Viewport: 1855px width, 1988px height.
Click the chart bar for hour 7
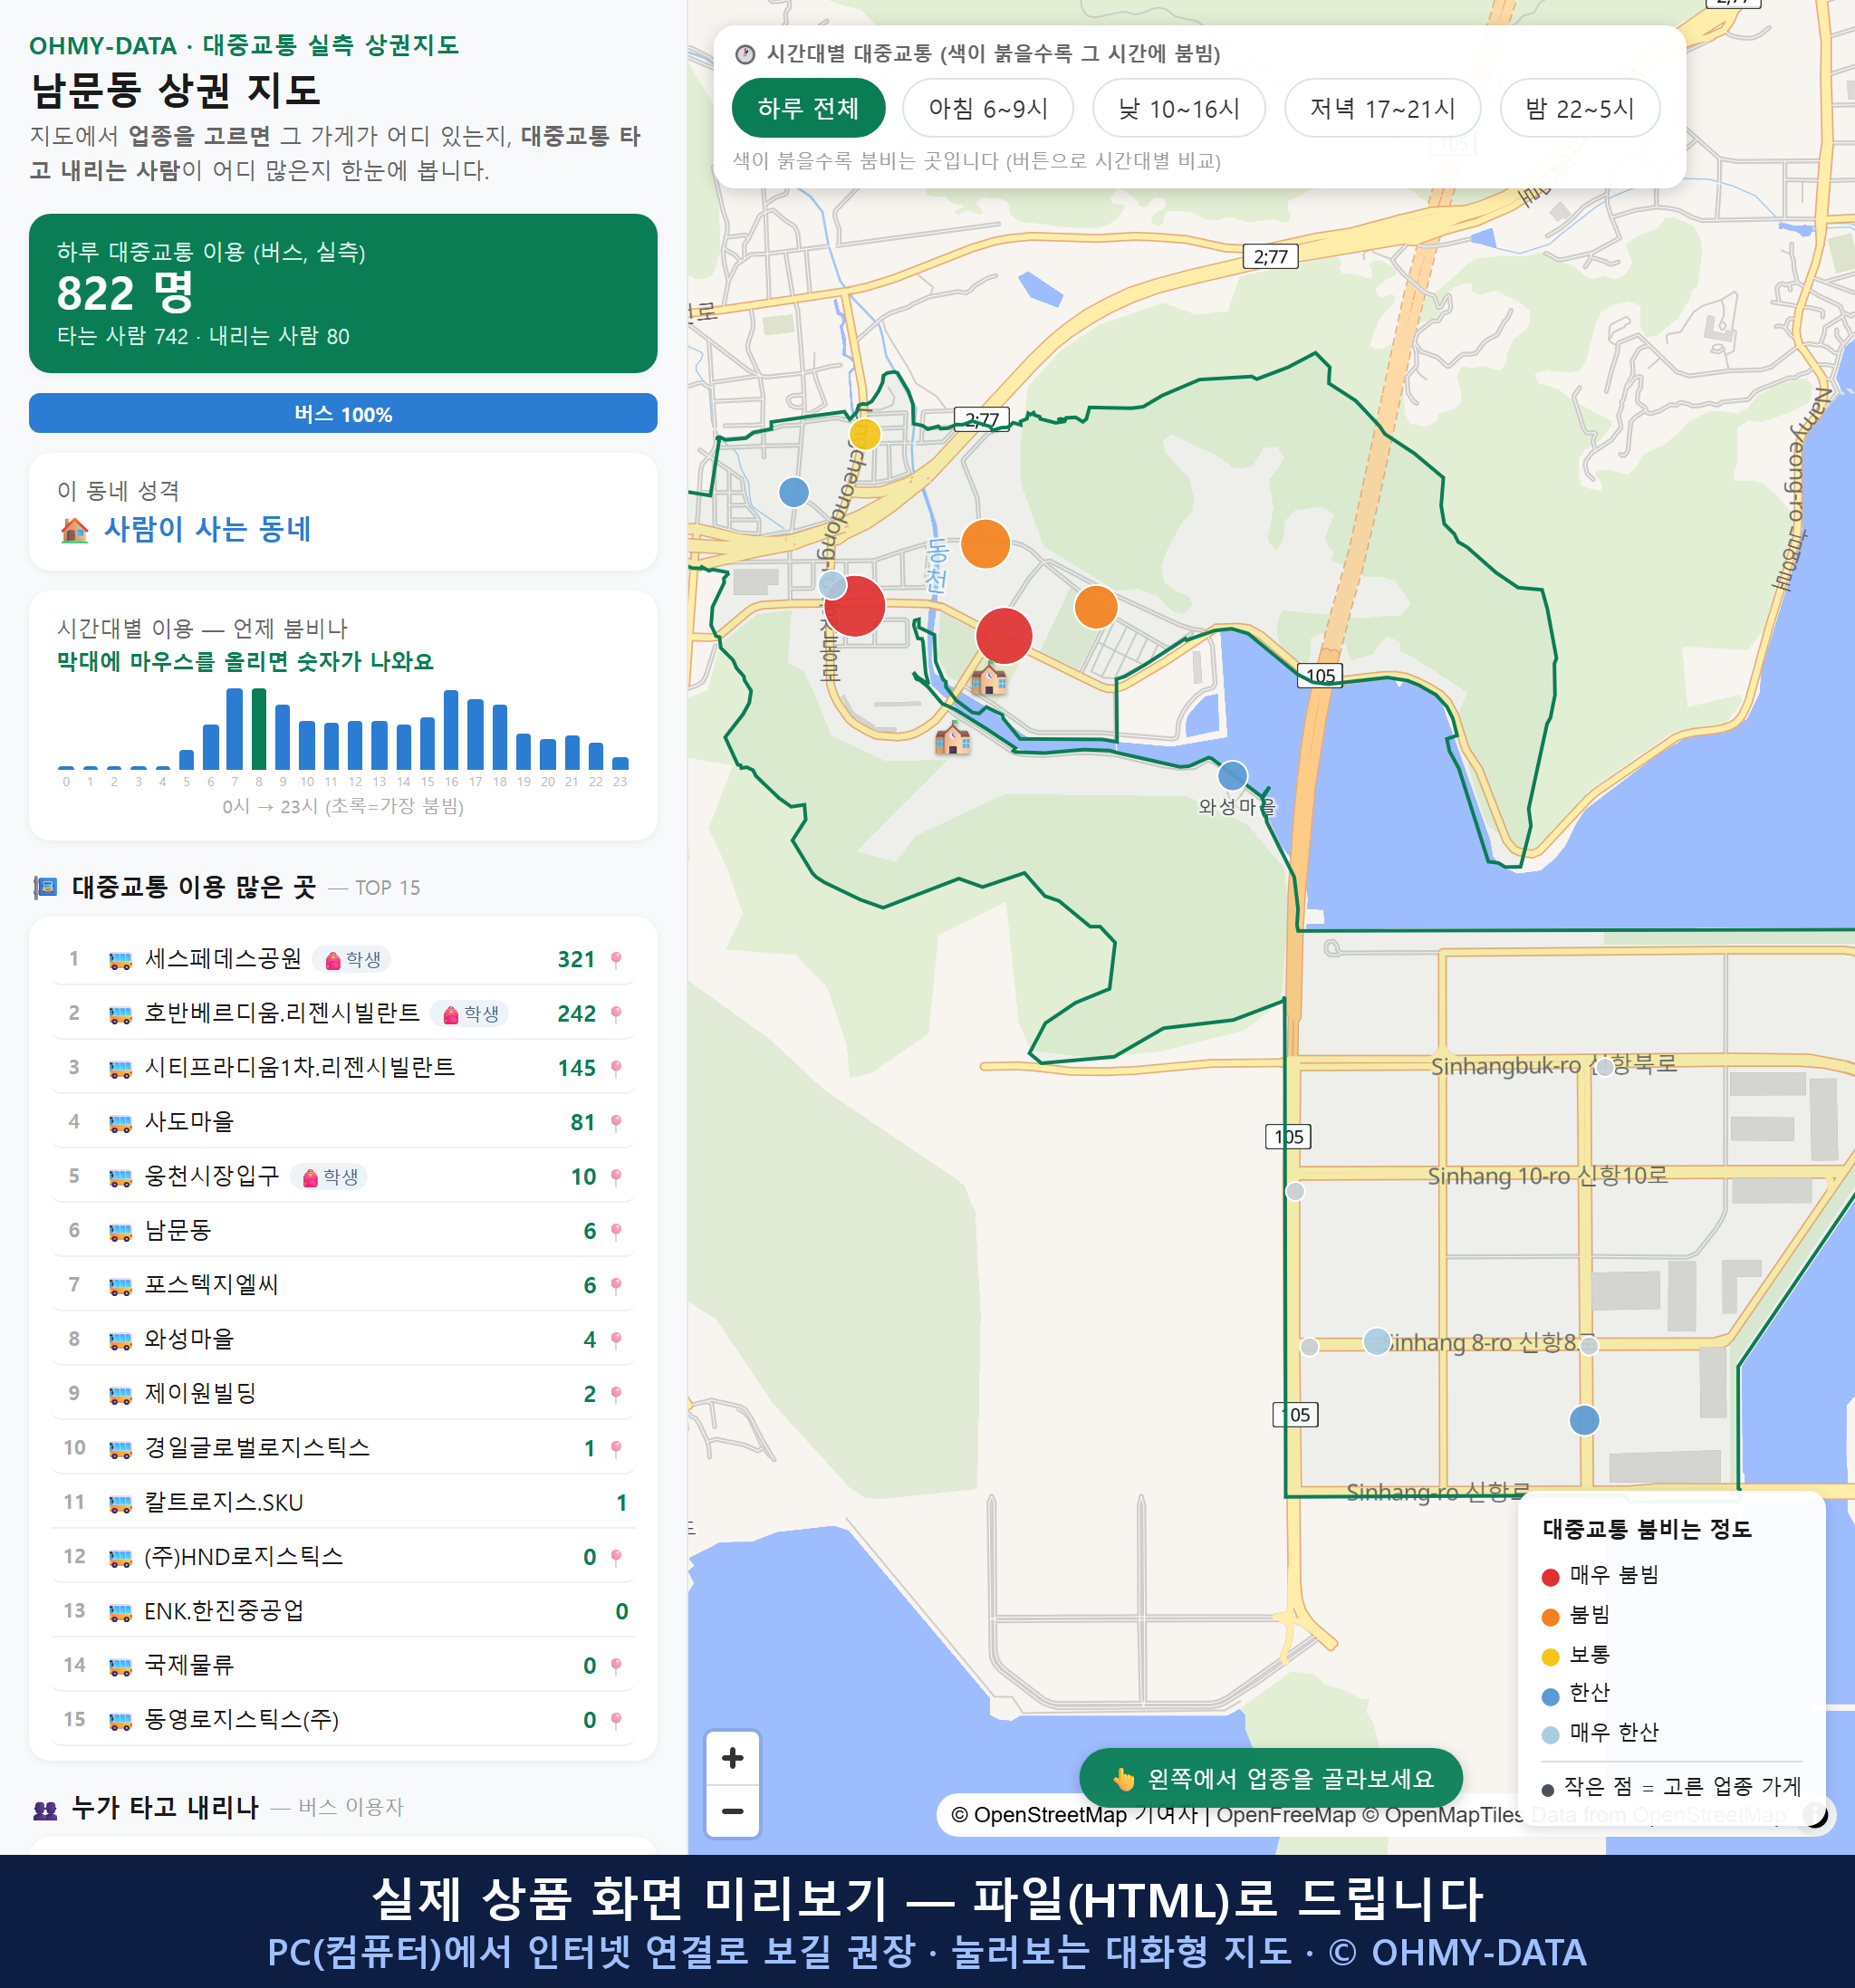234,729
